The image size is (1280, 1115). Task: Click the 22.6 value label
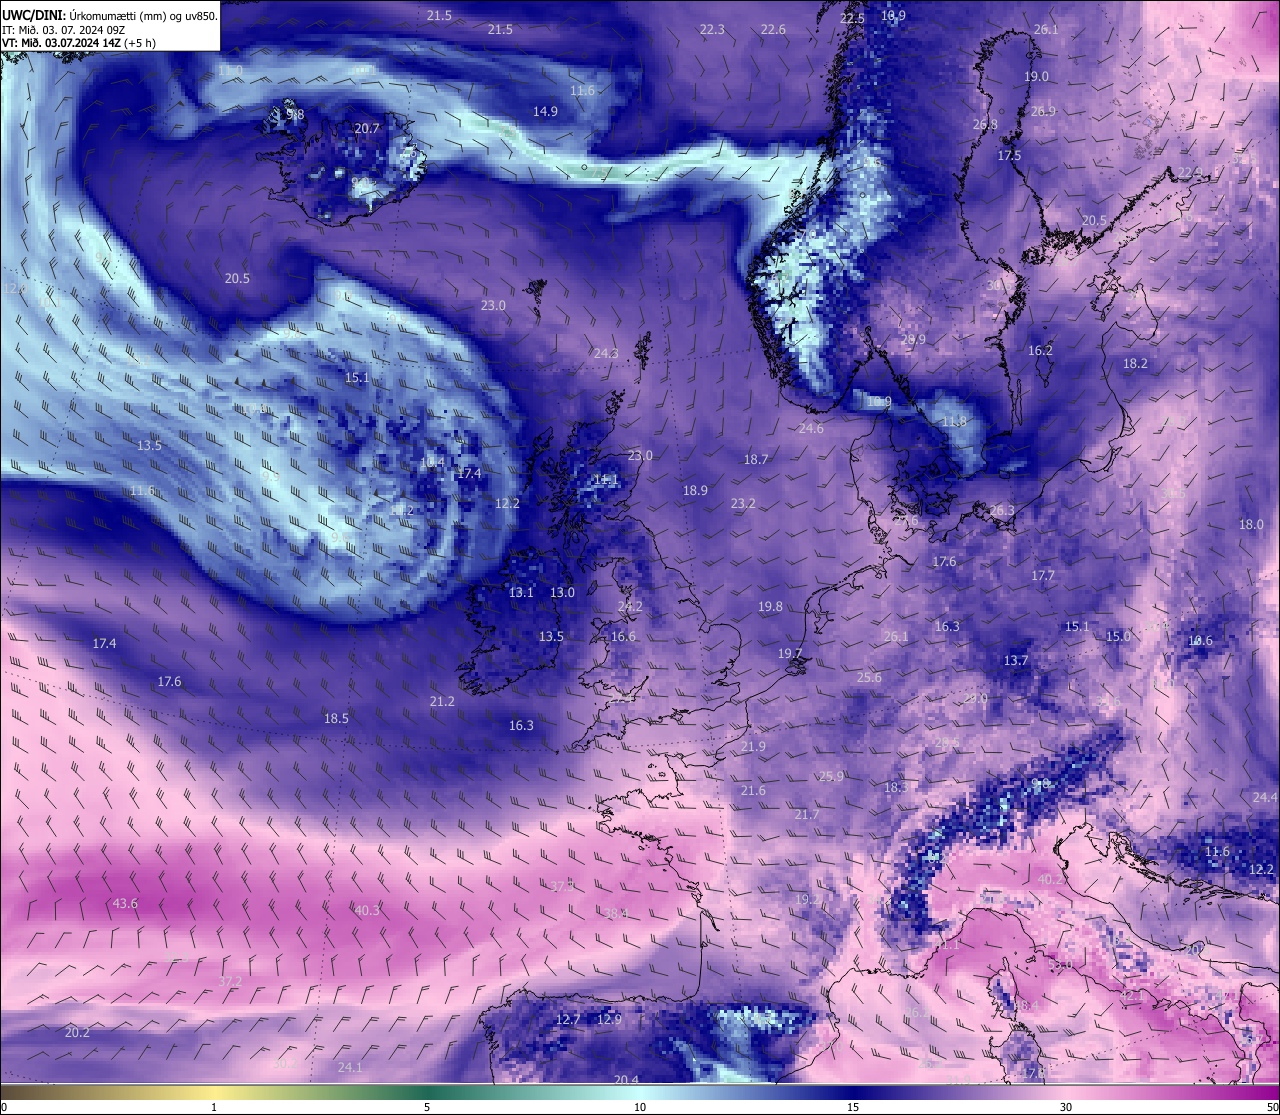(x=773, y=30)
